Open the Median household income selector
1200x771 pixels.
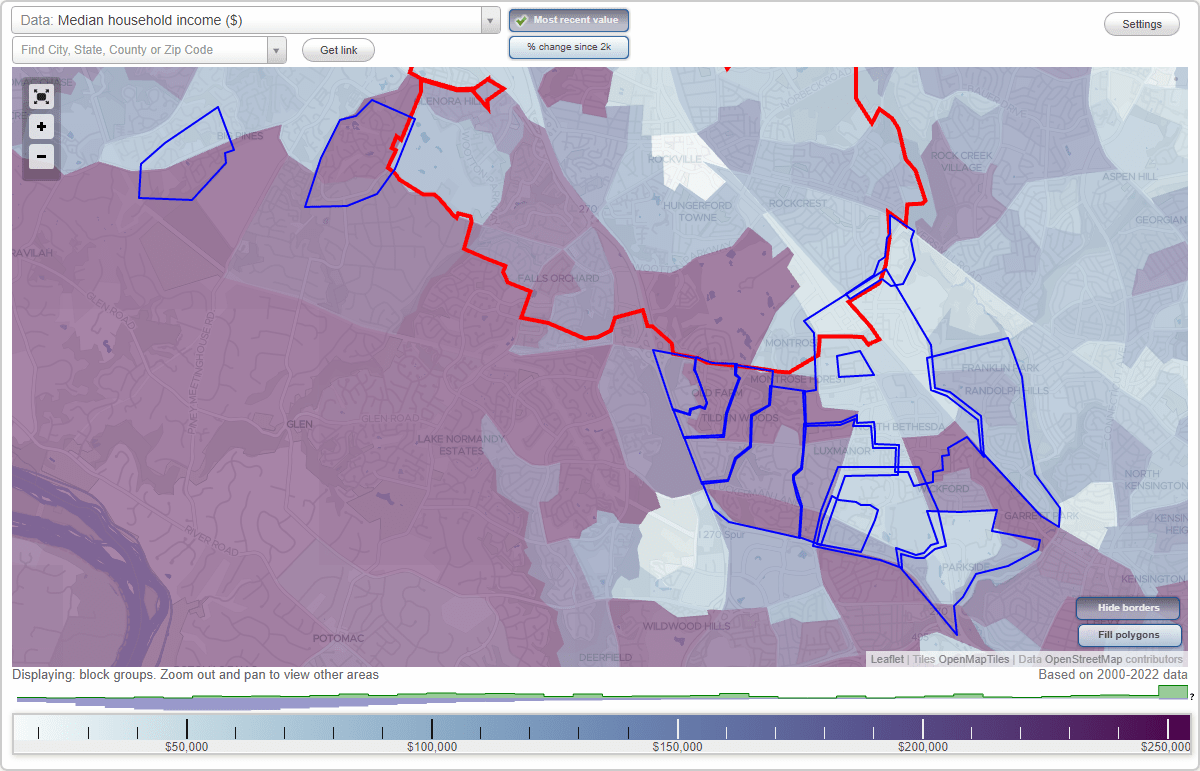[x=250, y=19]
